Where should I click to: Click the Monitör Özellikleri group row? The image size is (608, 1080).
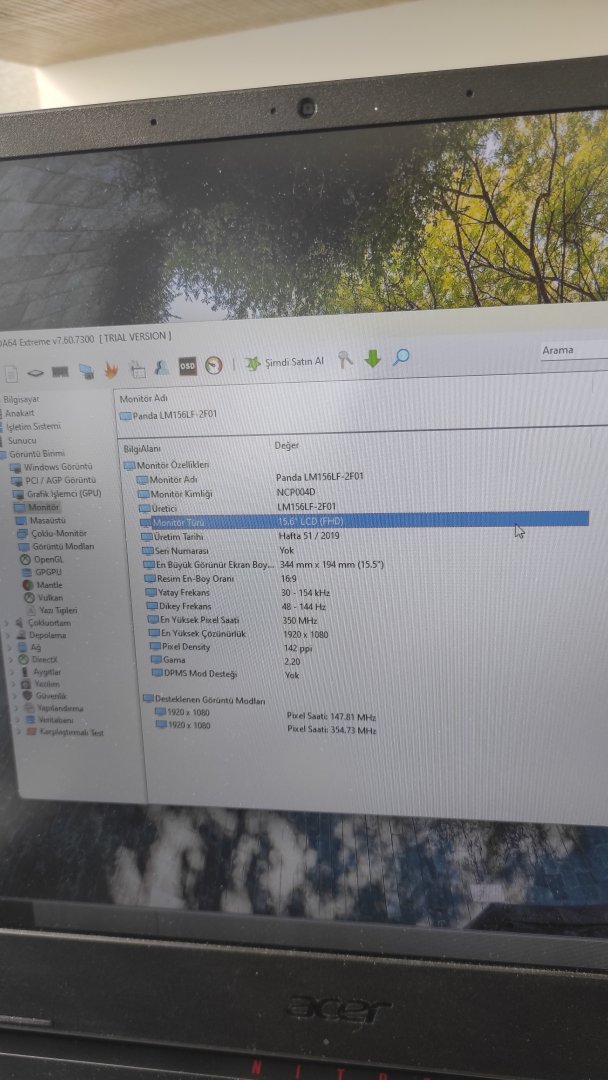[167, 466]
